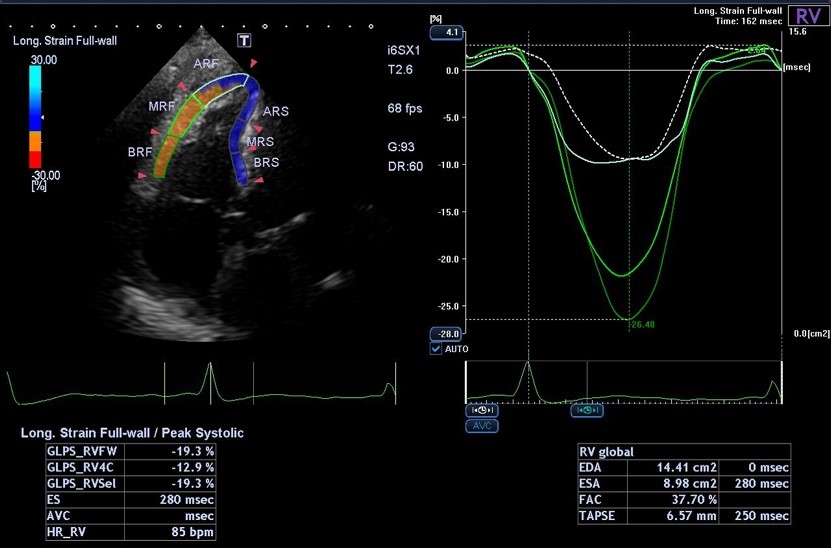Select the BRS septal segment label
Viewport: 831px width, 548px height.
tap(265, 161)
